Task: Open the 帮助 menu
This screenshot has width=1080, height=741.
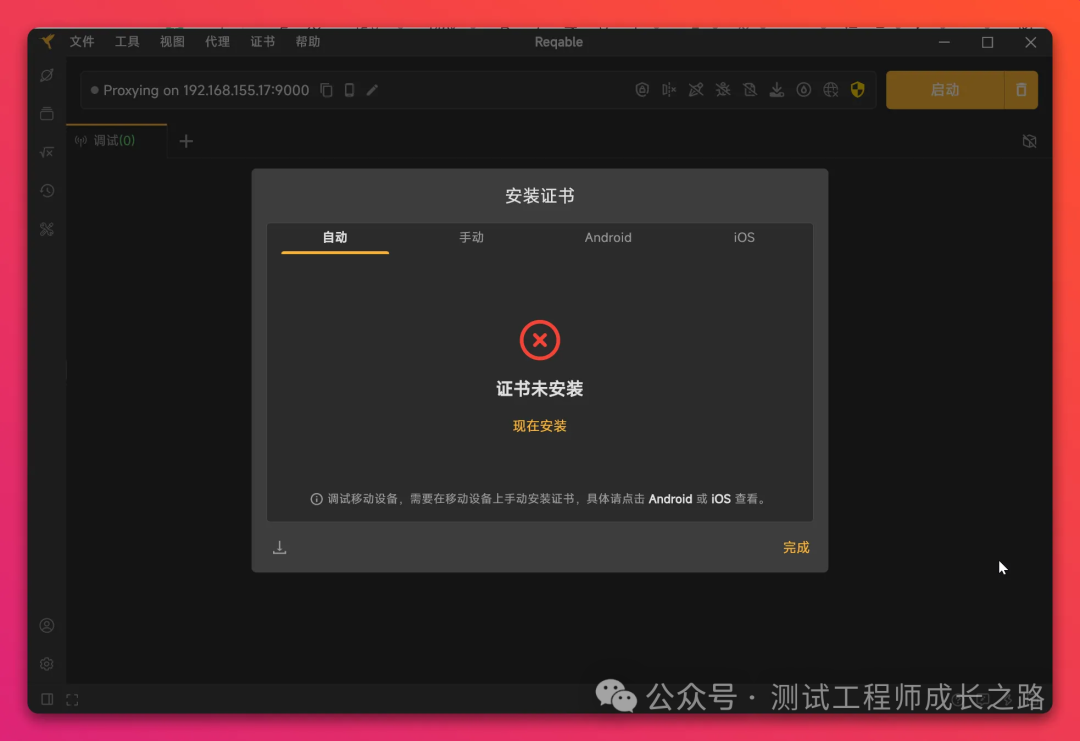Action: coord(307,42)
